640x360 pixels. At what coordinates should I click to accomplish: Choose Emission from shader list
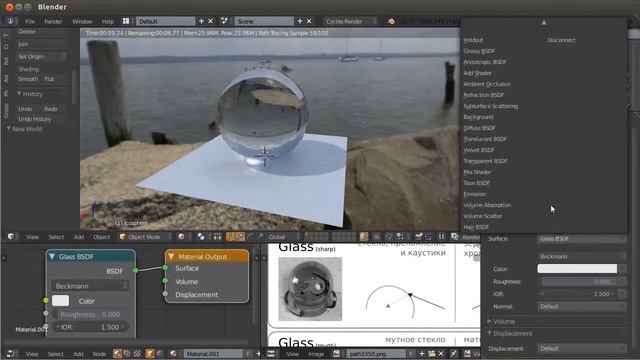click(475, 194)
